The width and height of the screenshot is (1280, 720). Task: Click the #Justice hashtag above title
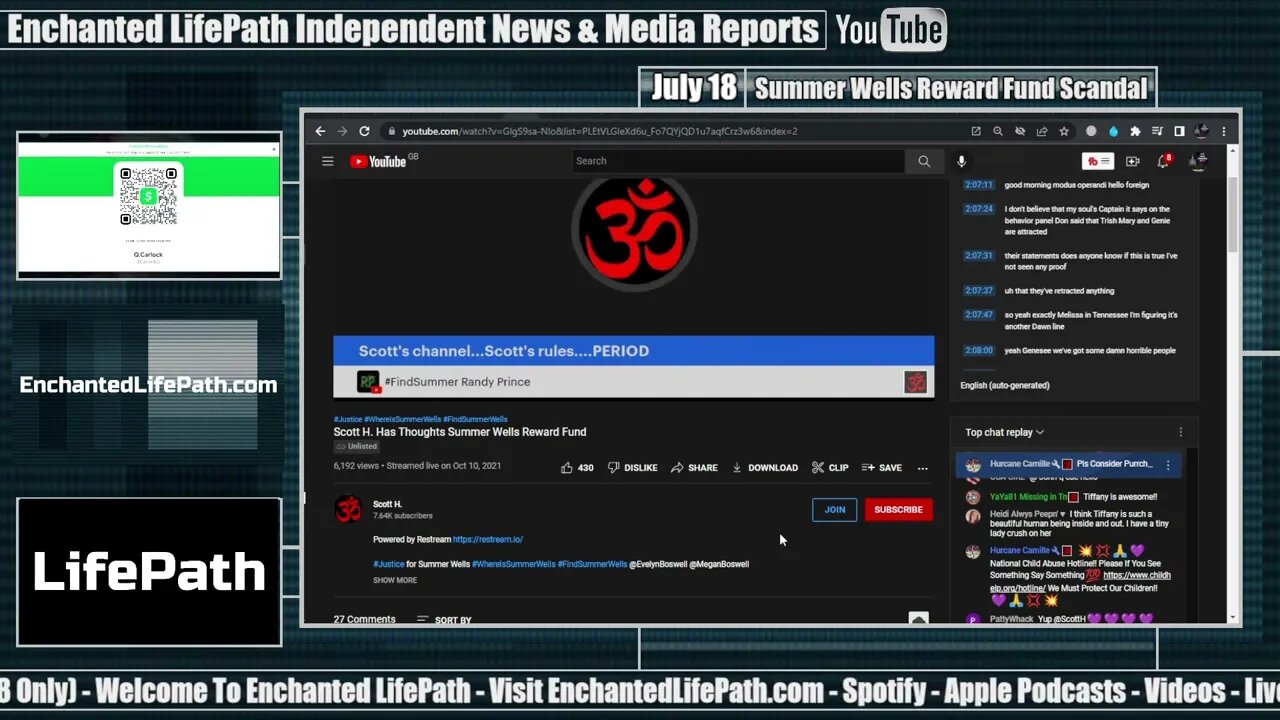tap(347, 419)
